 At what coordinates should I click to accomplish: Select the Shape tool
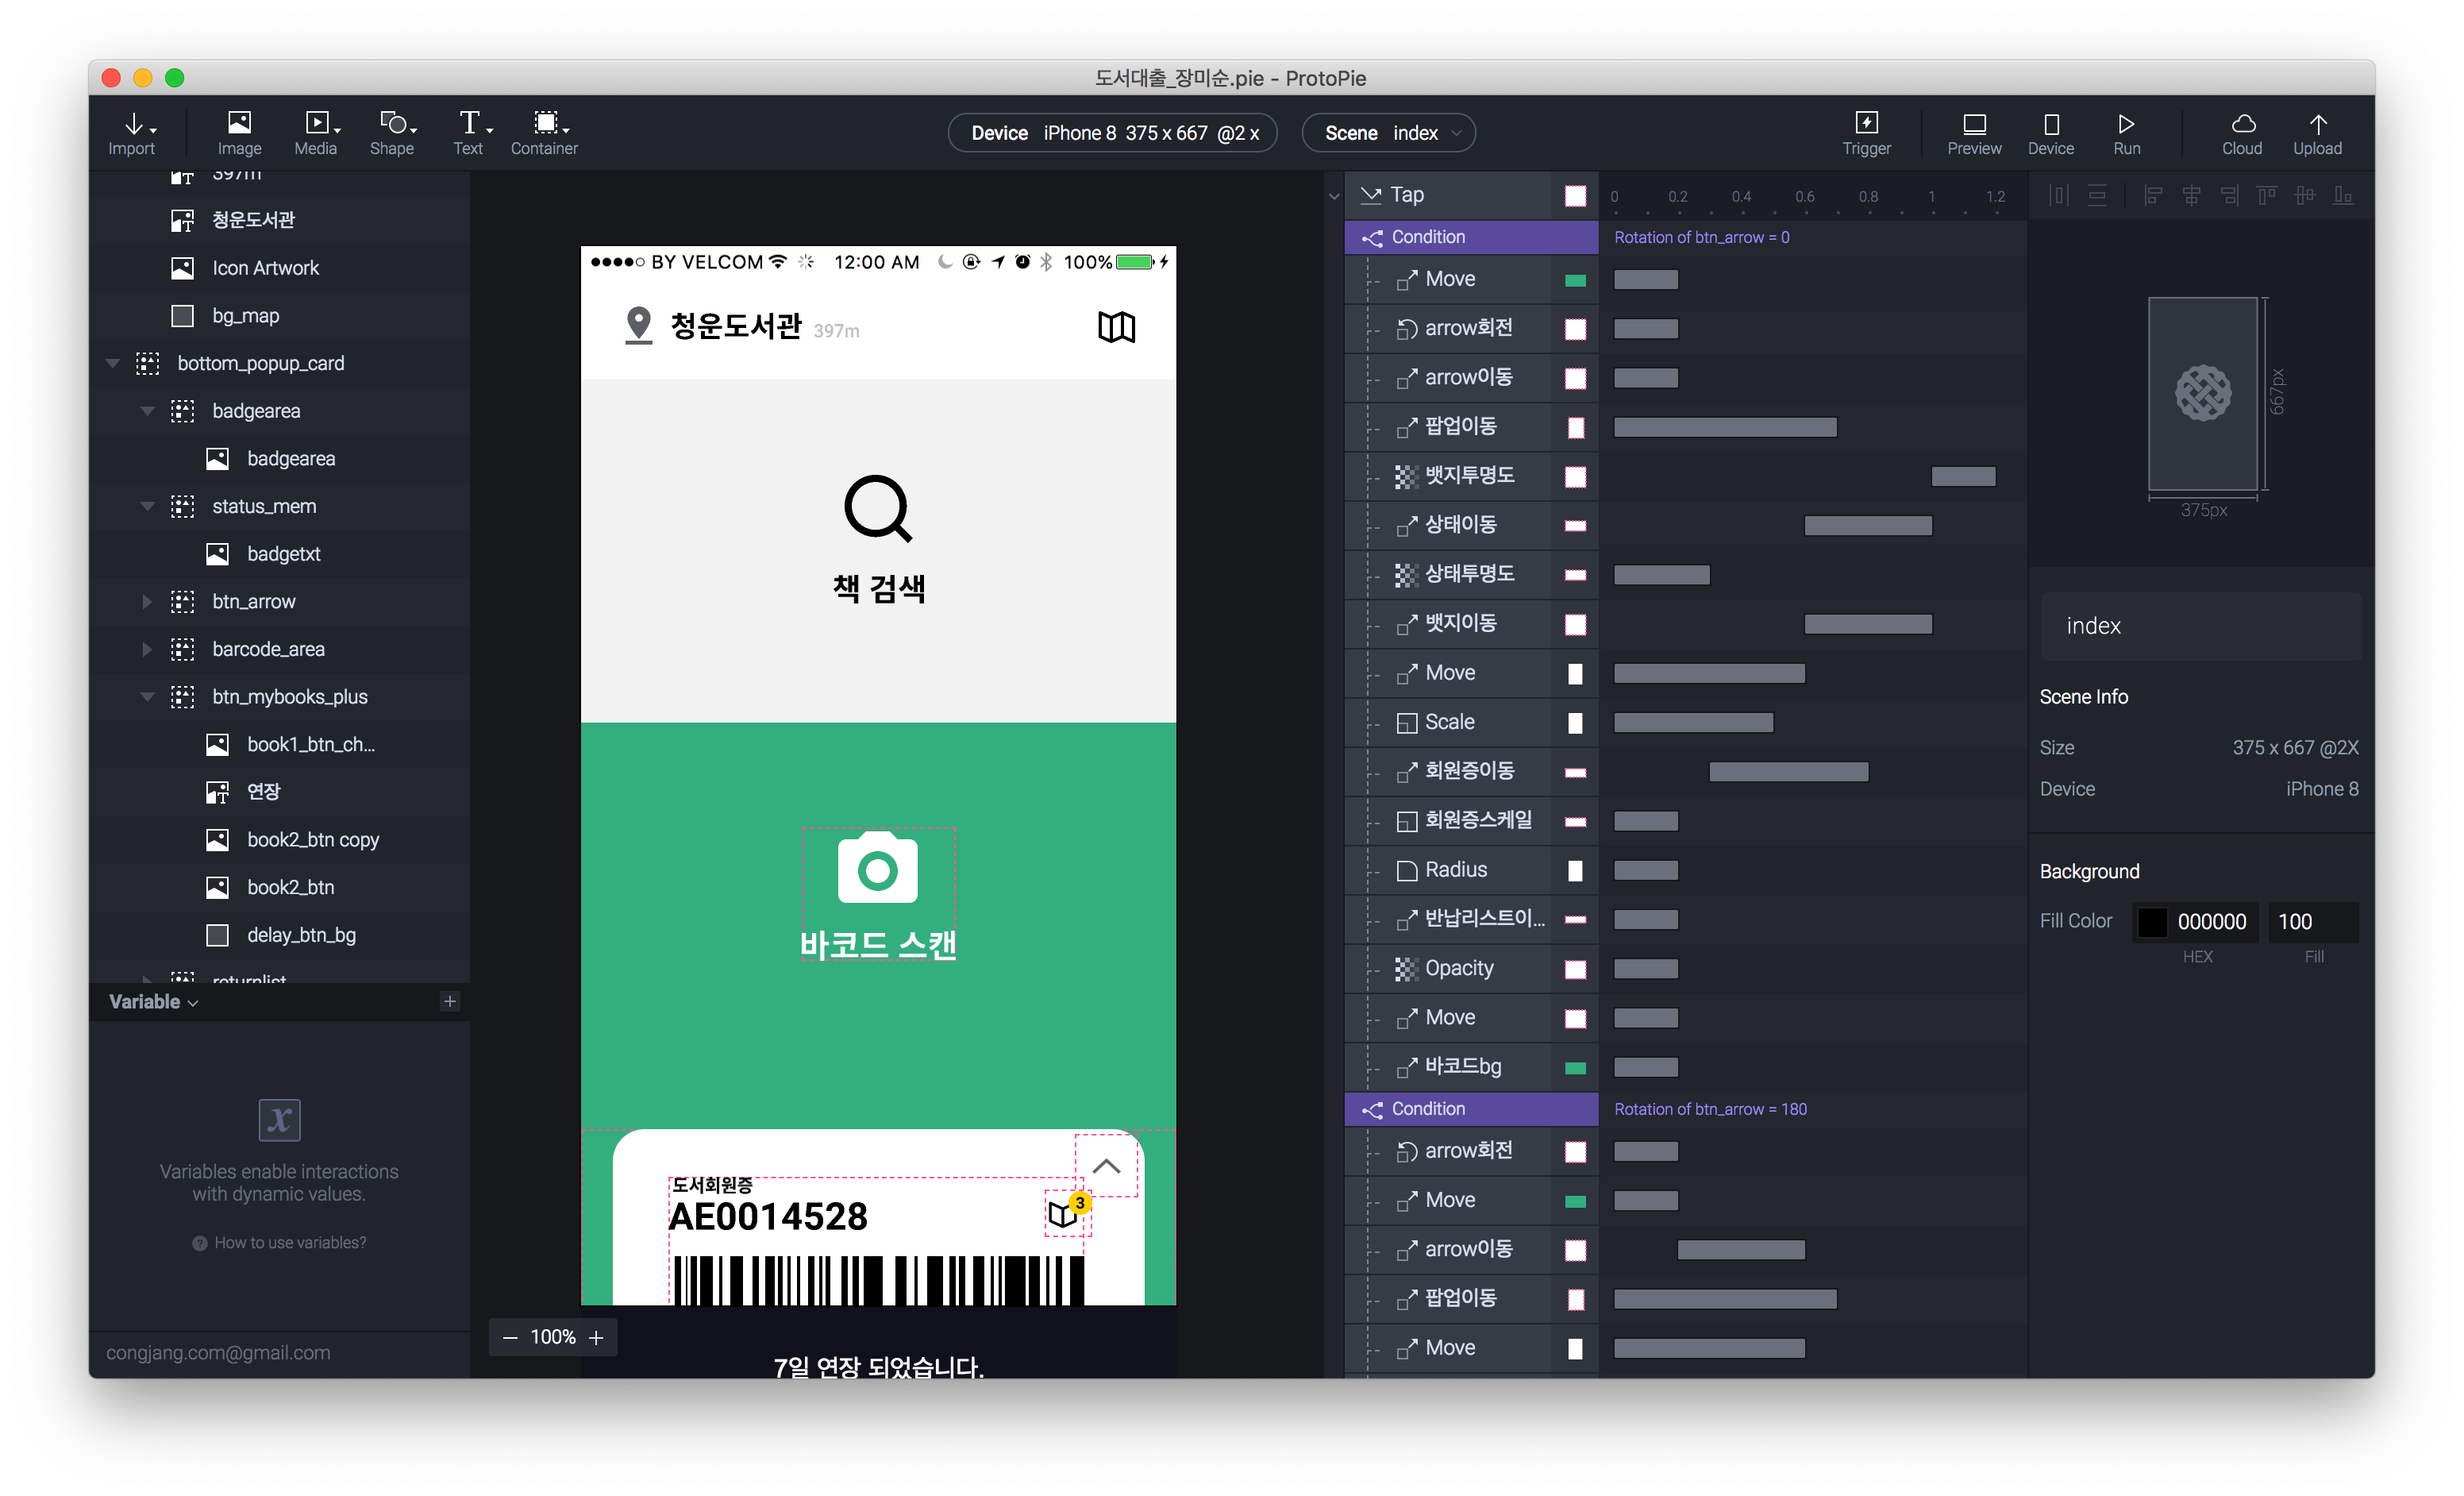pyautogui.click(x=392, y=133)
